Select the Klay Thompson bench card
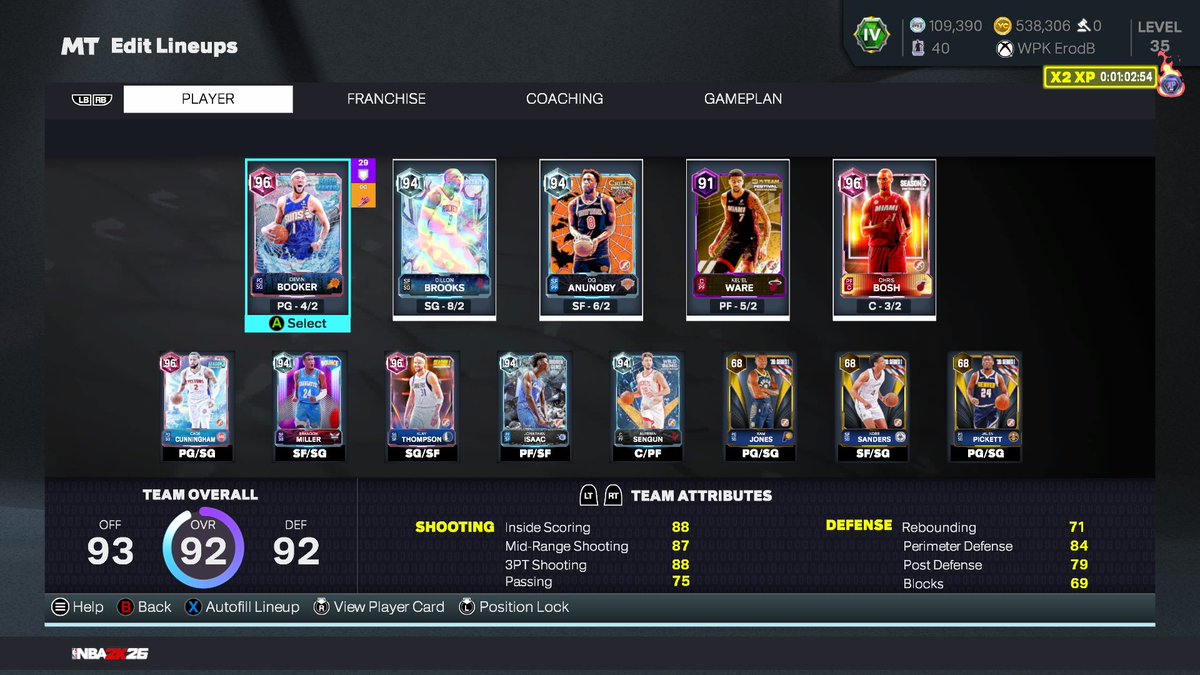 click(423, 406)
